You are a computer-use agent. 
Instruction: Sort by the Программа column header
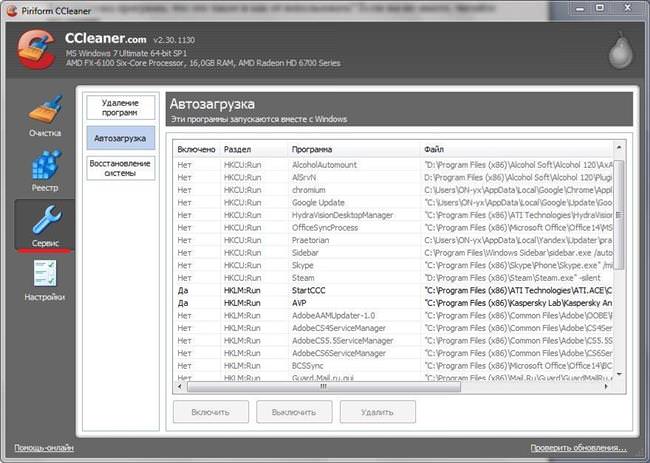coord(354,150)
